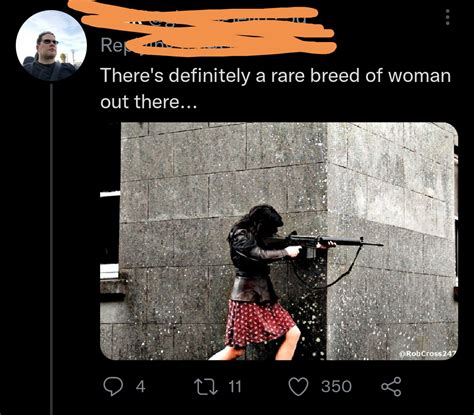Image resolution: width=474 pixels, height=415 pixels.
Task: Tap the retweet arrows icon
Action: click(206, 386)
